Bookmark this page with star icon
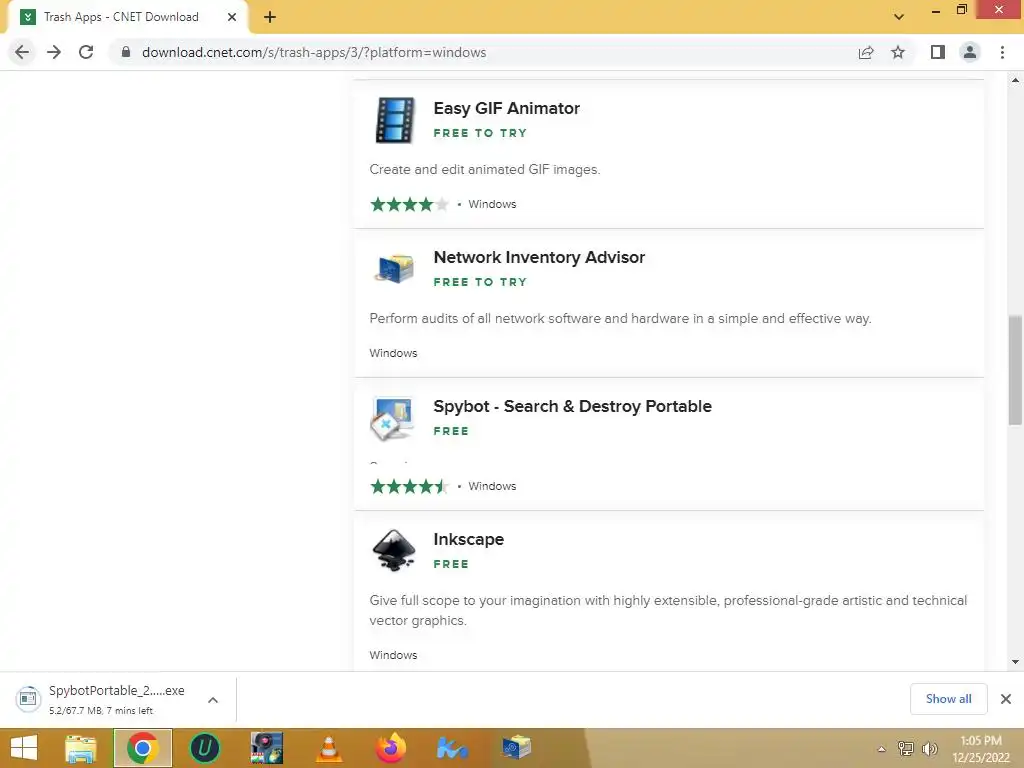This screenshot has width=1024, height=768. pos(898,52)
